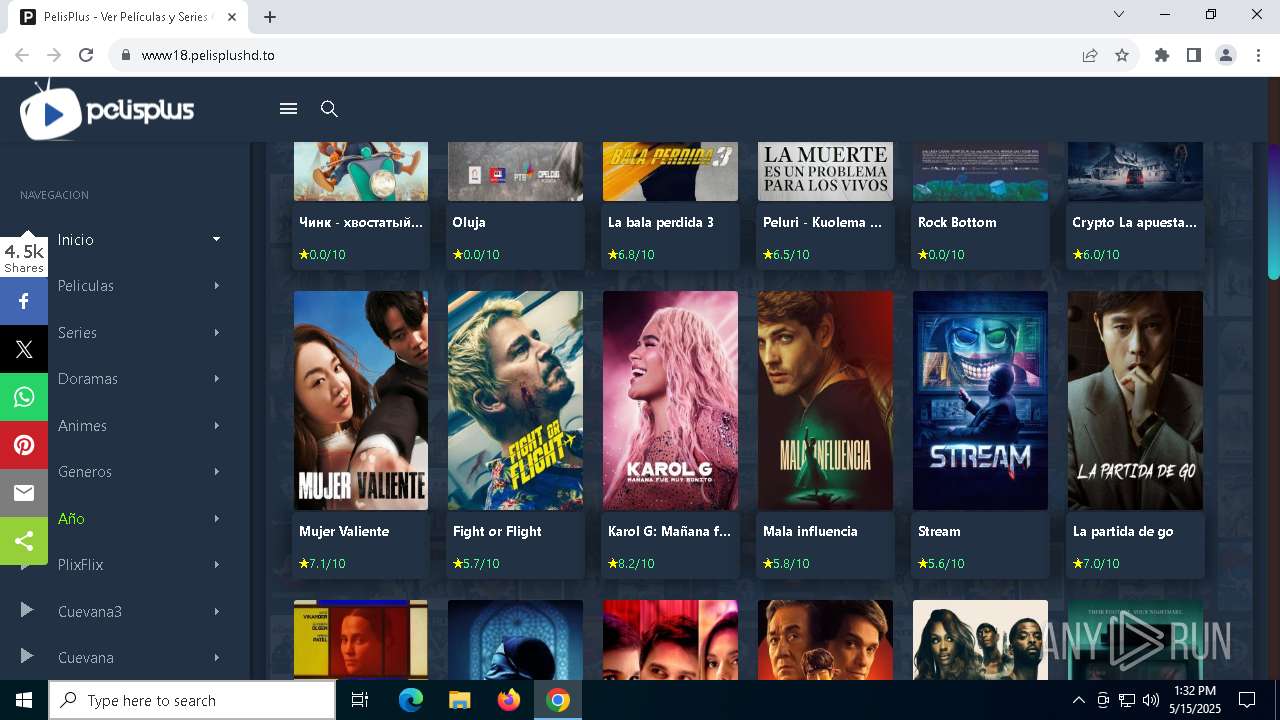Click the PelisPlus logo

coord(107,111)
